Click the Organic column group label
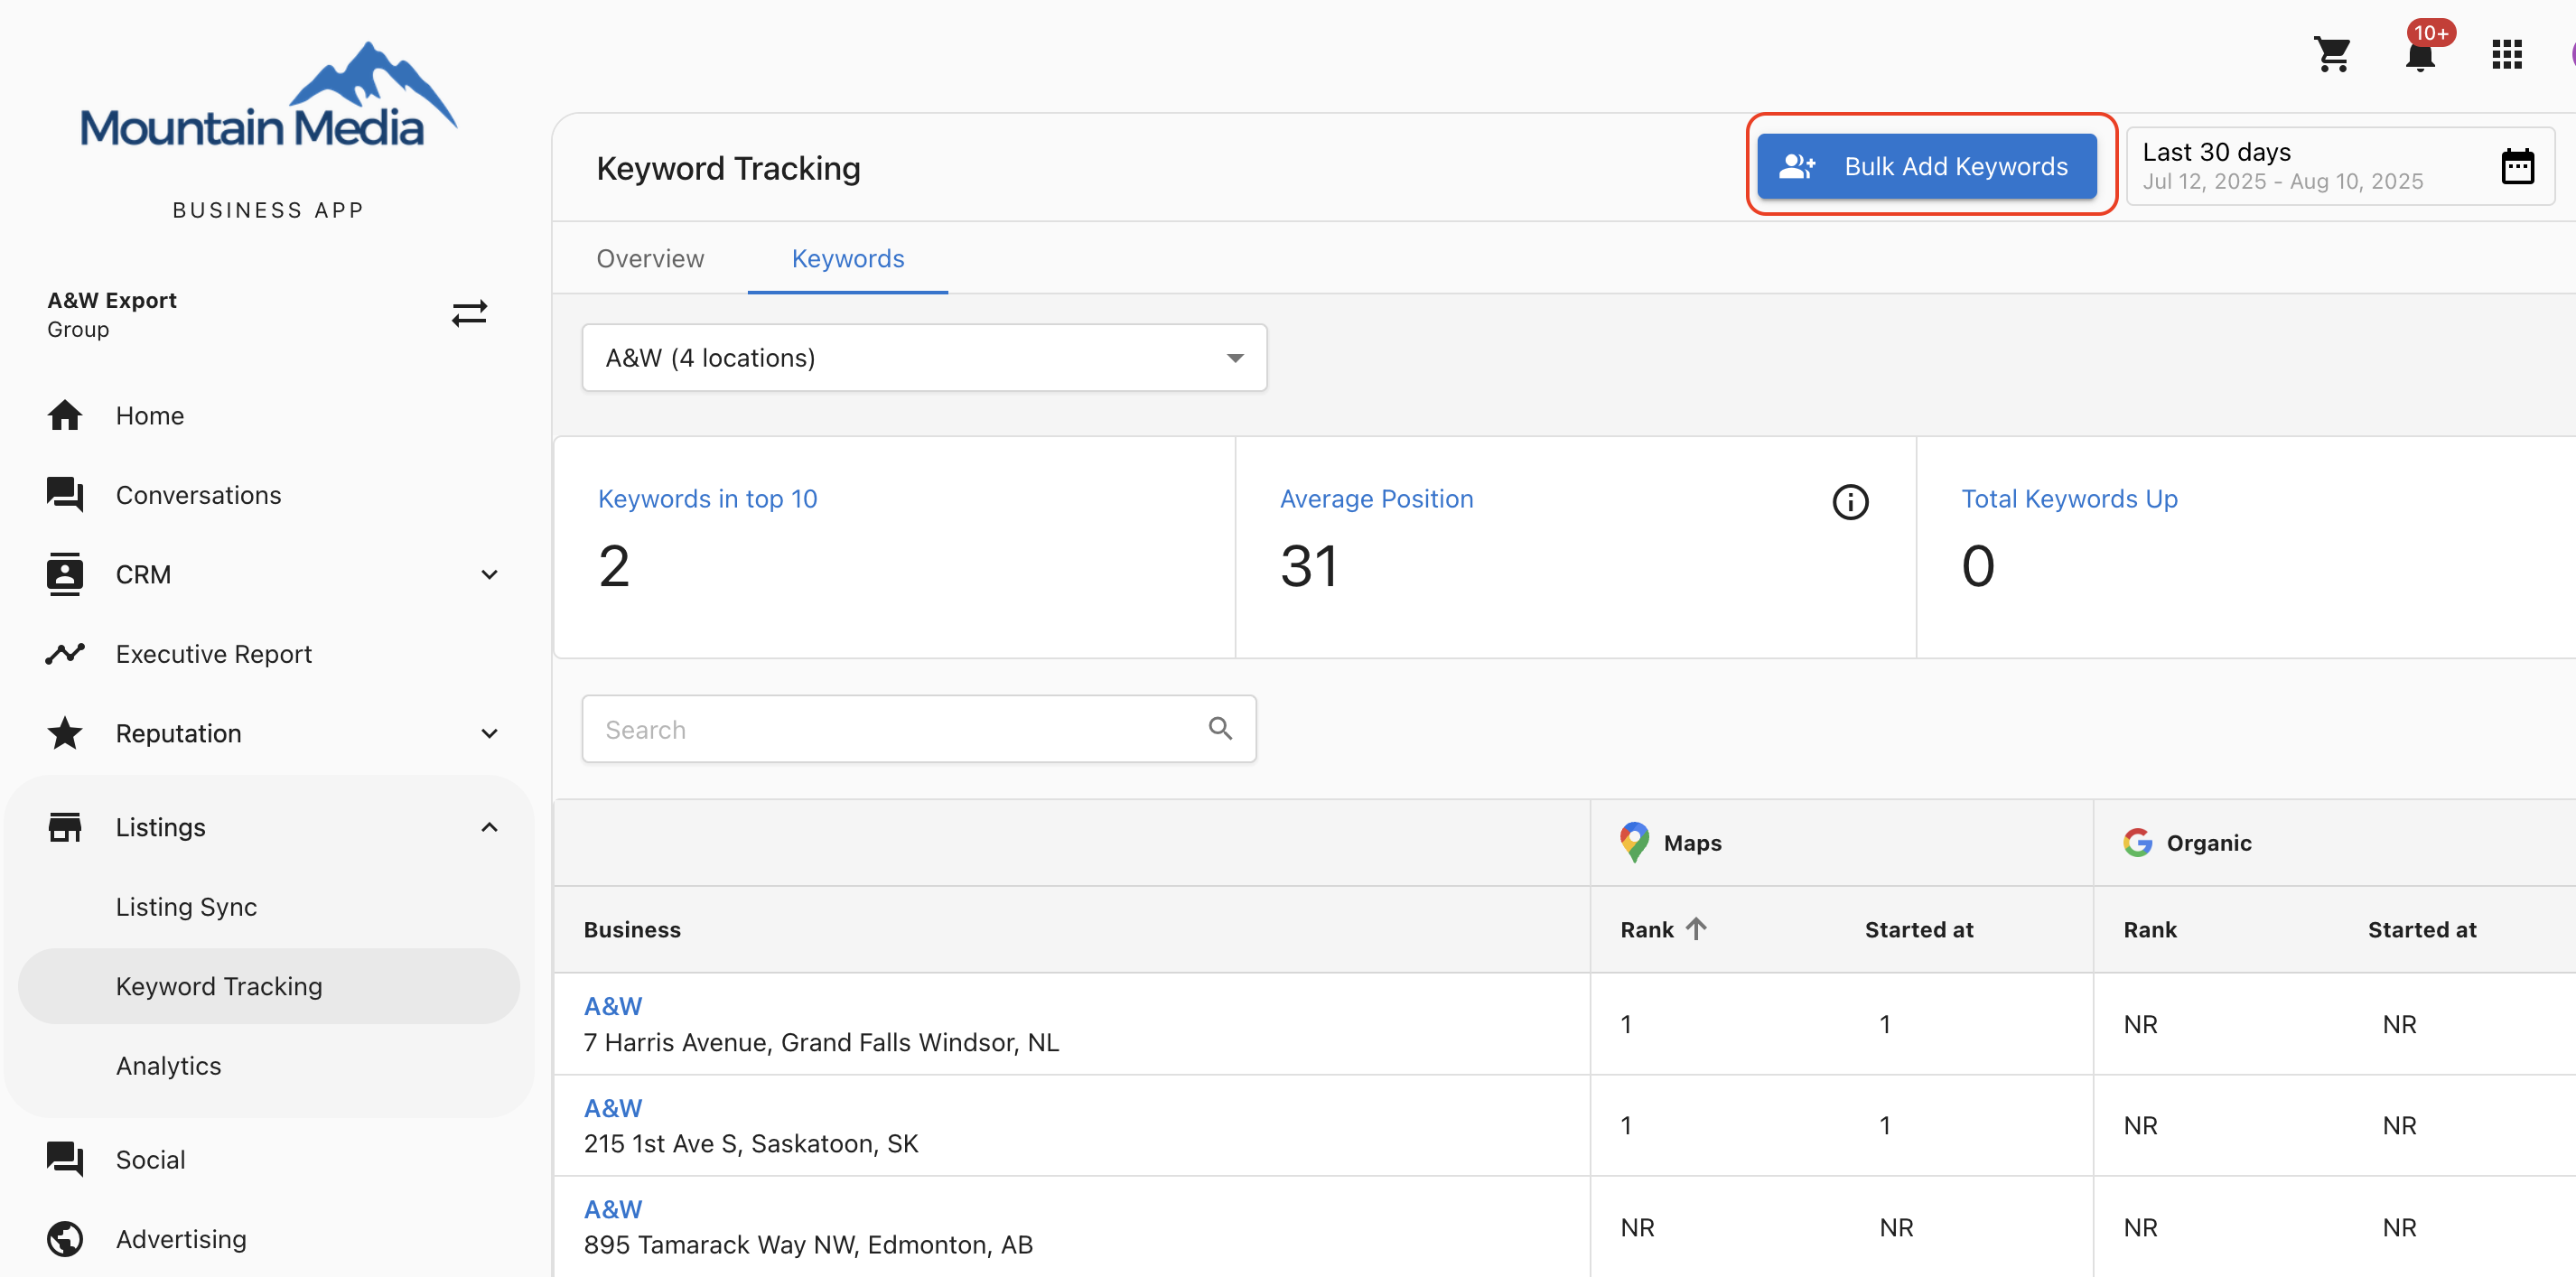 coord(2209,843)
